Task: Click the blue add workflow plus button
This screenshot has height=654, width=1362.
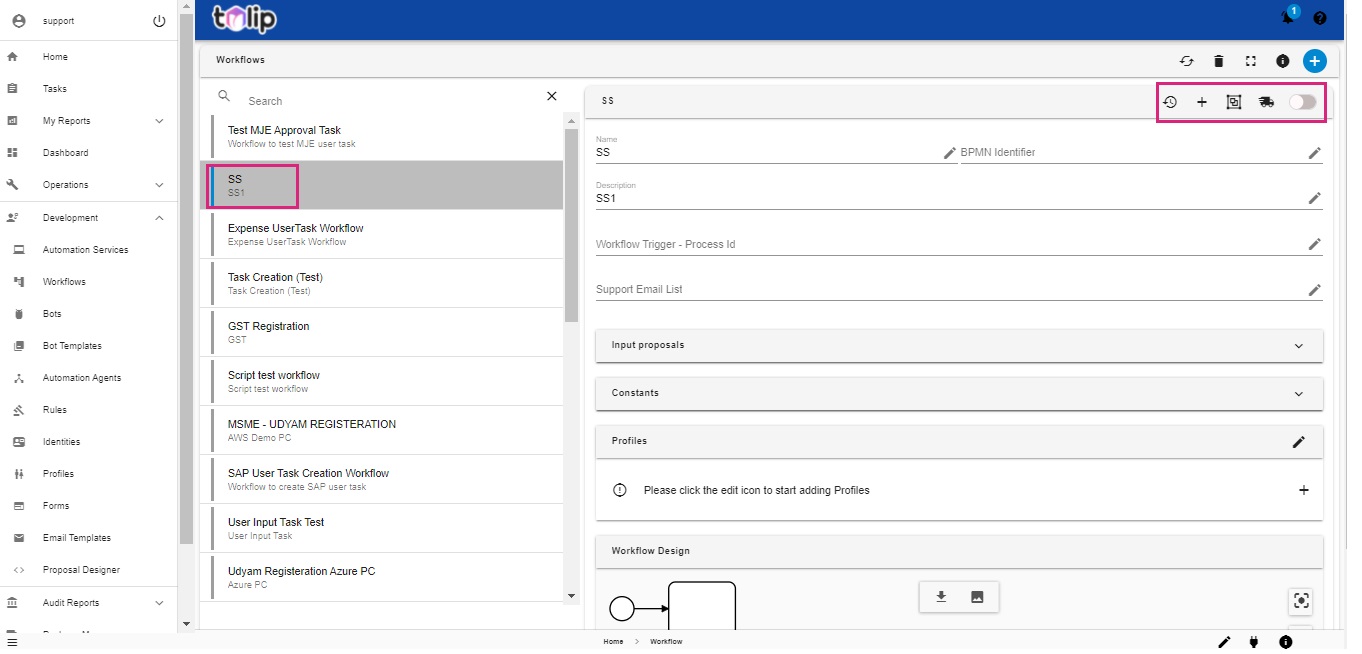Action: pos(1315,61)
